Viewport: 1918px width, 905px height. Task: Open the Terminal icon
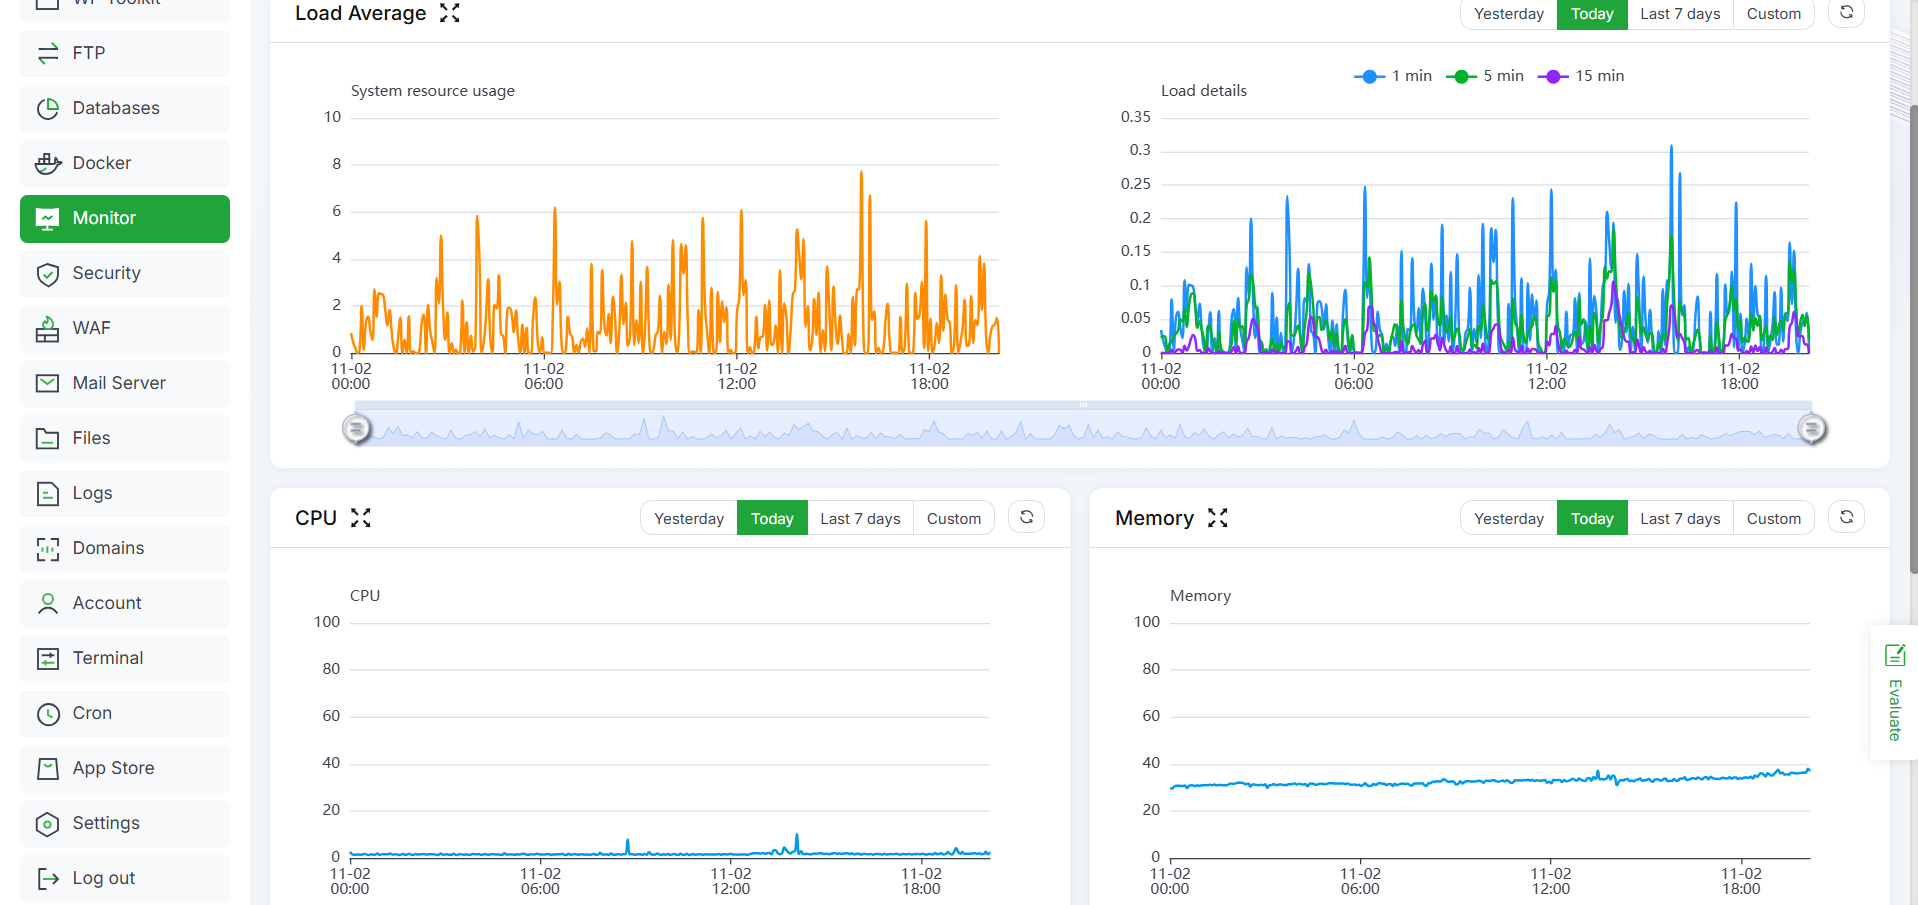click(48, 658)
